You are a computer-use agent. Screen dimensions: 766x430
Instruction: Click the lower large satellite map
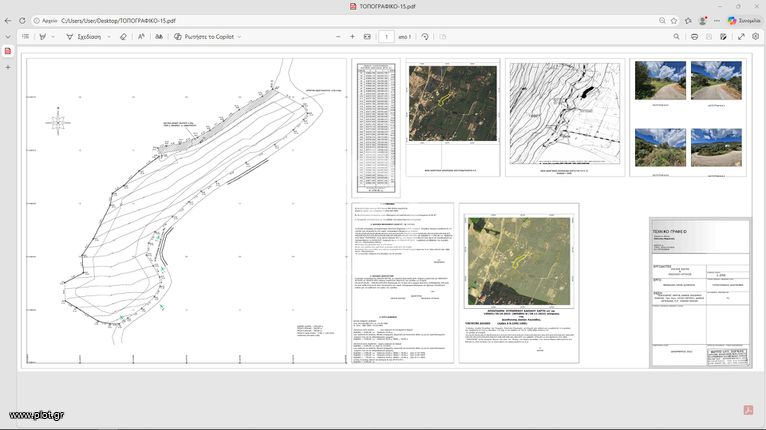pyautogui.click(x=519, y=261)
